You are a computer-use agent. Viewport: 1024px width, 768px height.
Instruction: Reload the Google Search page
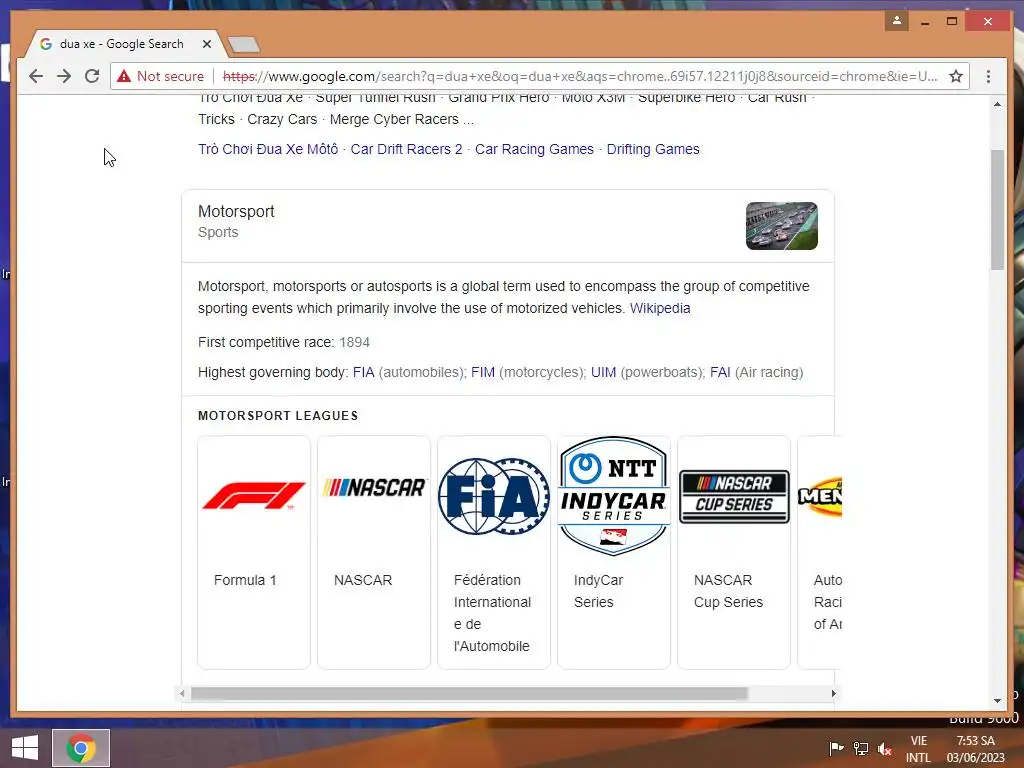92,76
